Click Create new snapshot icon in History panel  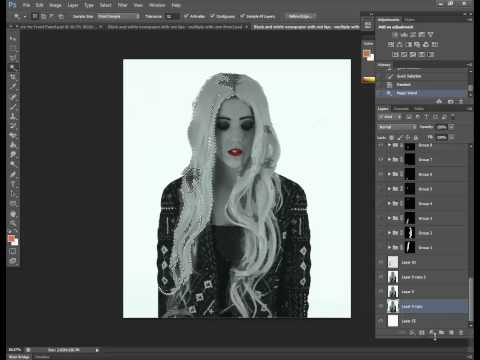pos(451,101)
